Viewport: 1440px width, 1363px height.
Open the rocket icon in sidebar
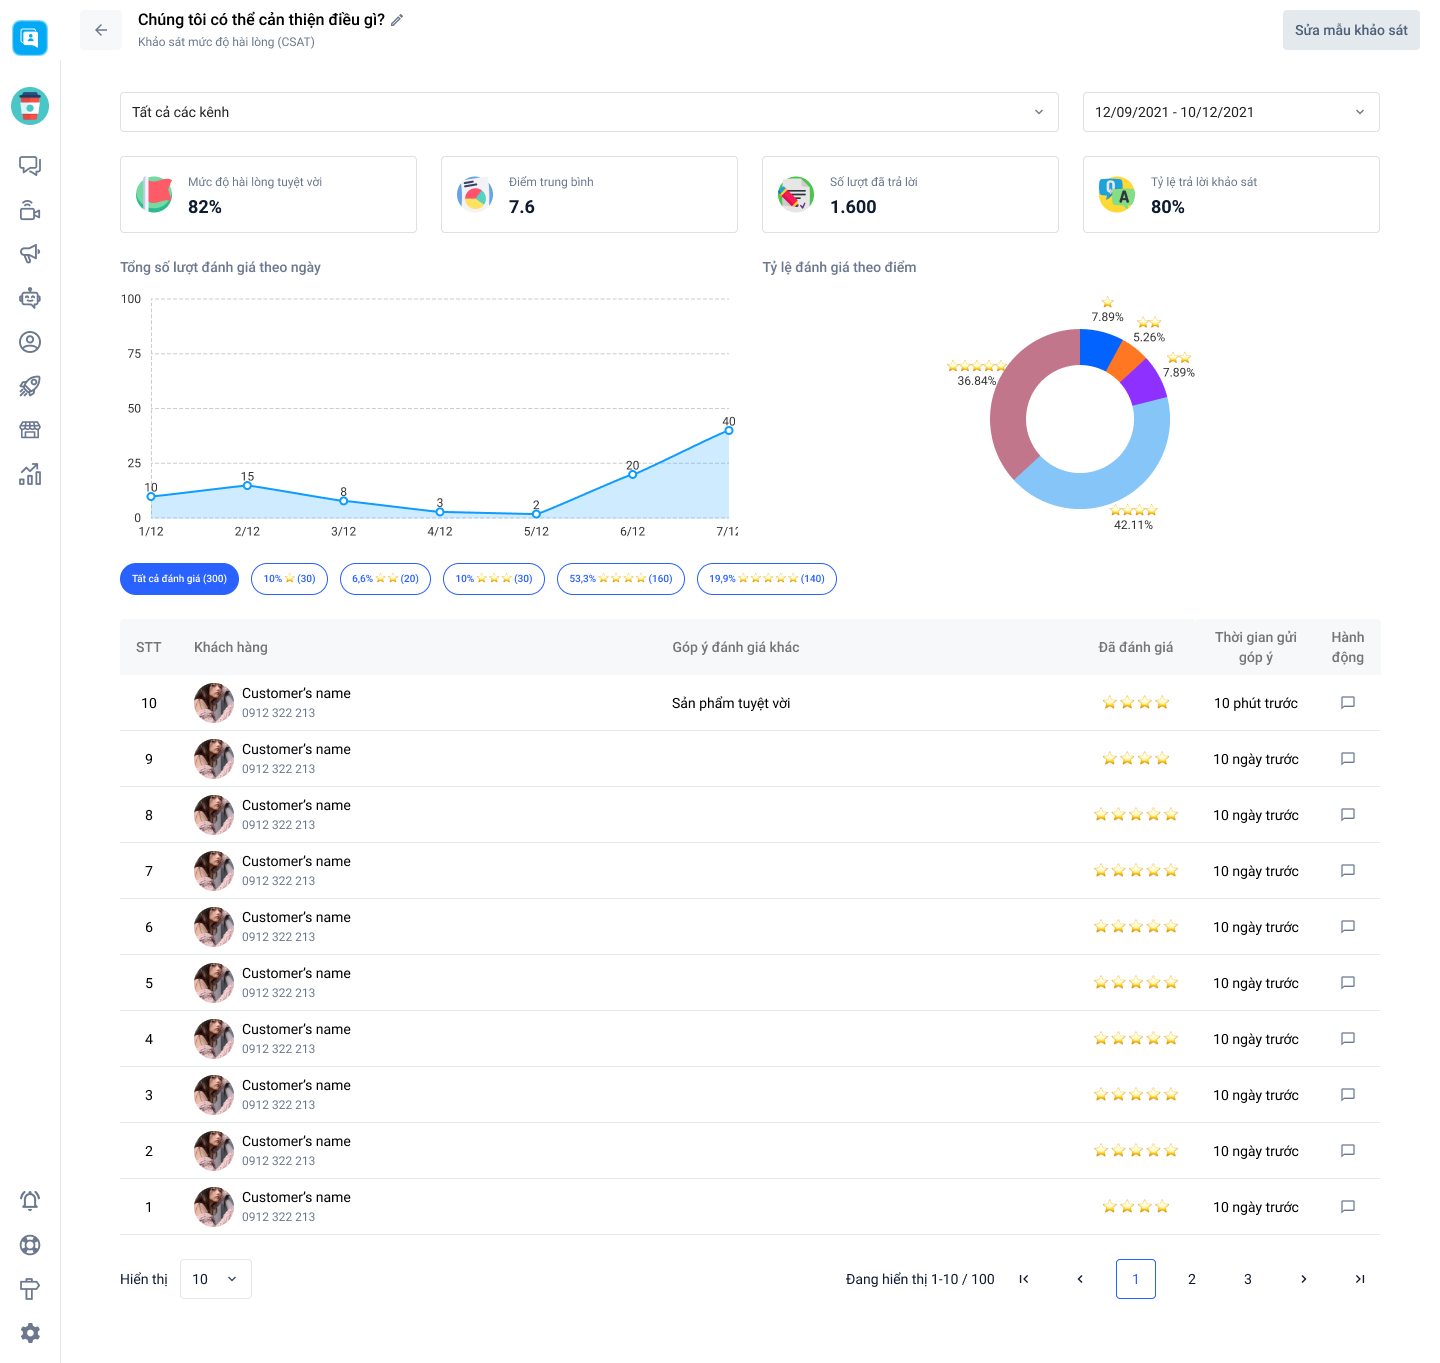point(30,386)
